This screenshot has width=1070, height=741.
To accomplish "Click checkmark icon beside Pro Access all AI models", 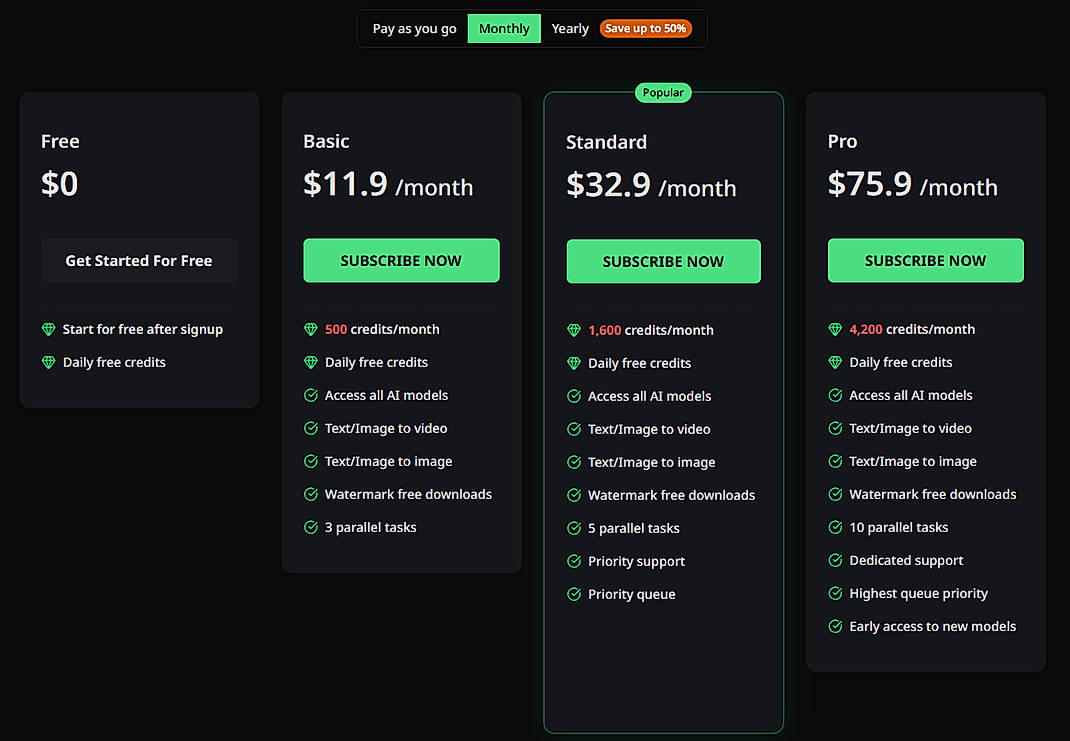I will pyautogui.click(x=835, y=395).
